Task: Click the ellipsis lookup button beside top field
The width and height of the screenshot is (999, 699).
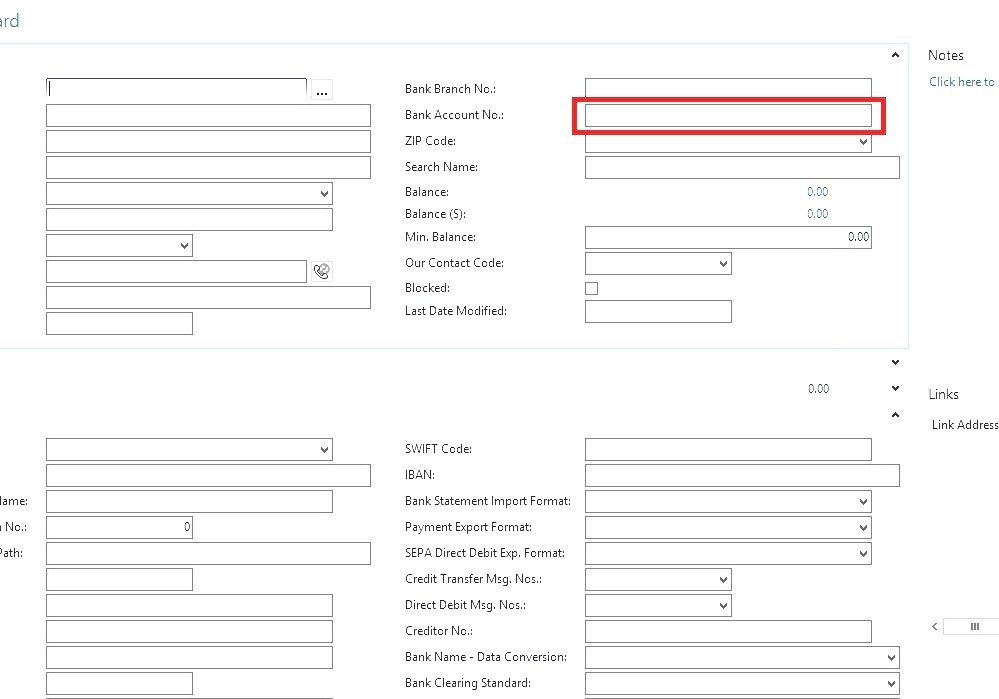Action: [322, 90]
